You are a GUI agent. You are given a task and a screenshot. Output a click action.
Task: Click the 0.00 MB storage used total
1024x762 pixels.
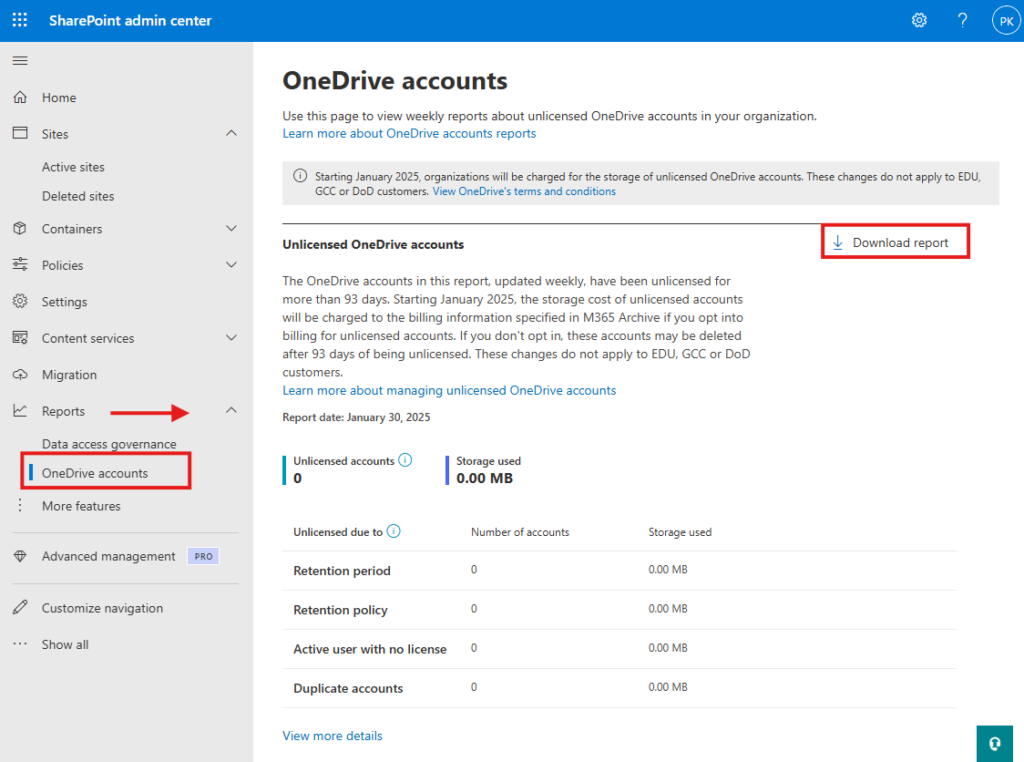[485, 478]
